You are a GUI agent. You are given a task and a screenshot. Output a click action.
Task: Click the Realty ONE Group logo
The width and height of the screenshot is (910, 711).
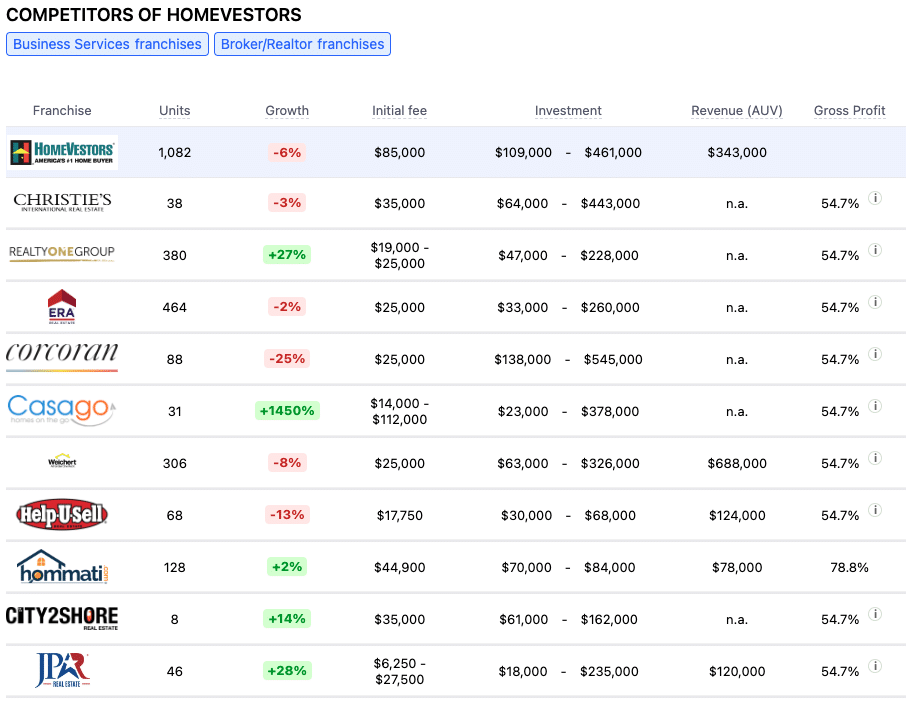coord(62,254)
